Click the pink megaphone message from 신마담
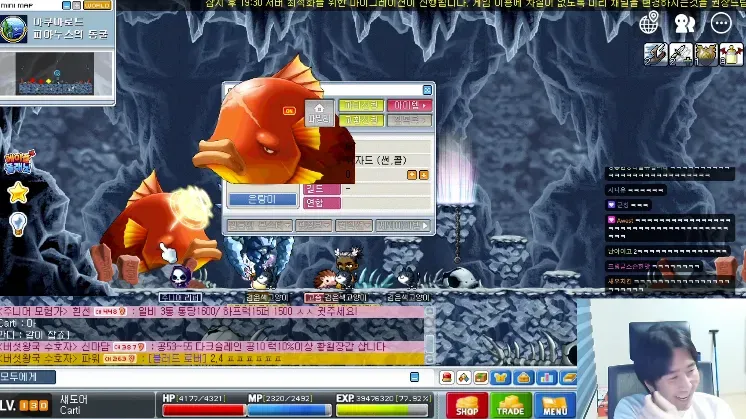The width and height of the screenshot is (746, 419). [212, 347]
